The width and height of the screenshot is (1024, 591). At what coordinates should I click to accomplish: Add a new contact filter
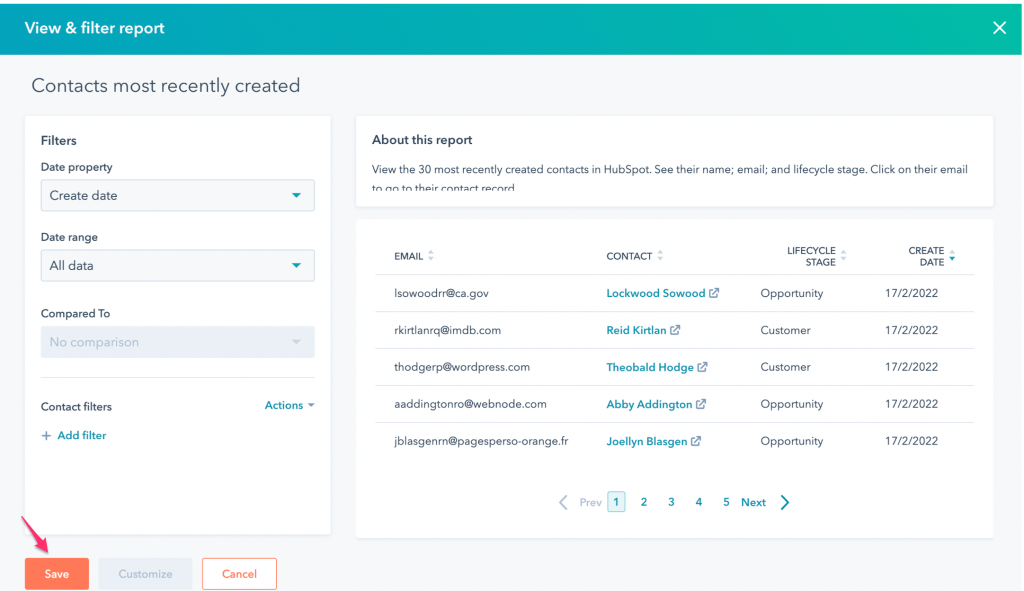tap(74, 436)
